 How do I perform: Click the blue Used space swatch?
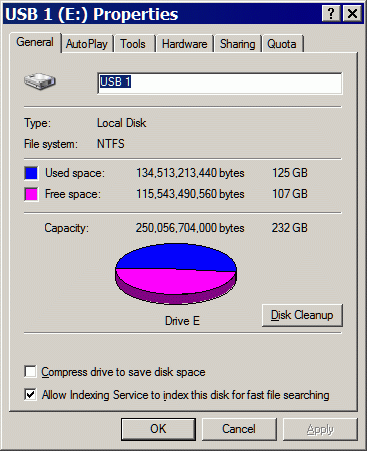(x=31, y=173)
